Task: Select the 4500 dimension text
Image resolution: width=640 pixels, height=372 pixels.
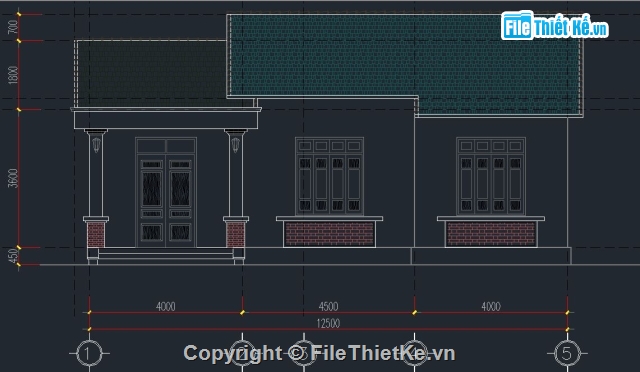Action: click(328, 306)
